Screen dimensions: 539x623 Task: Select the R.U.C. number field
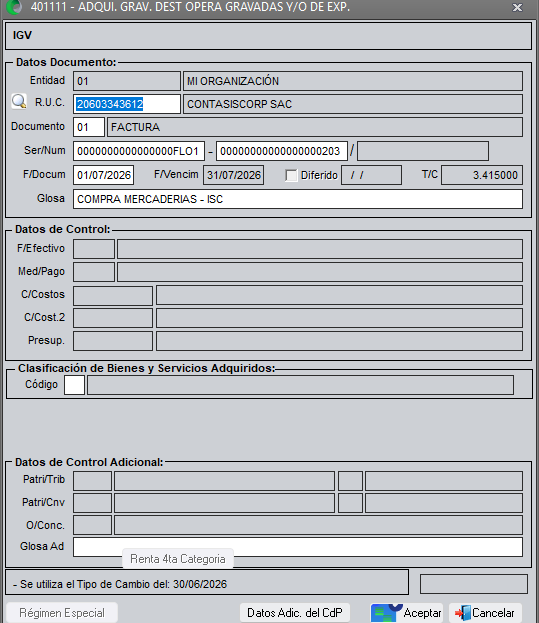tap(127, 104)
